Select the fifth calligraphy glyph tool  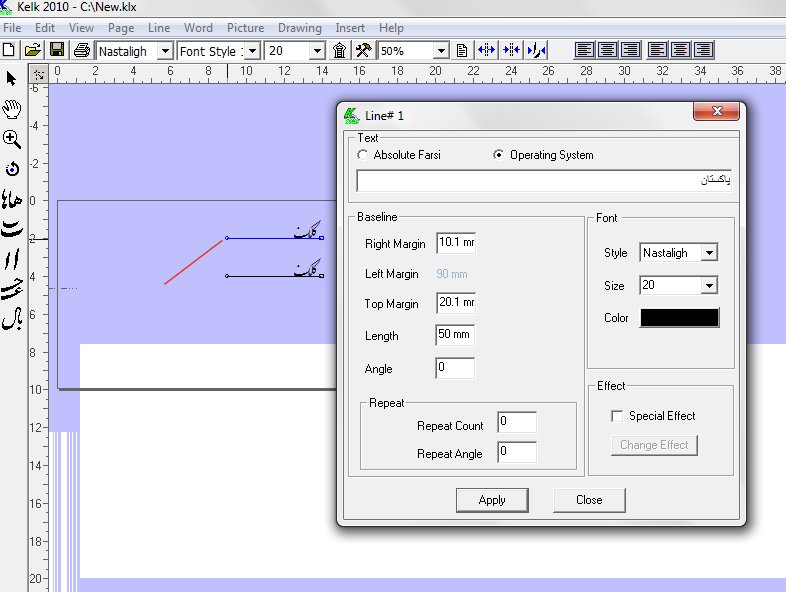pyautogui.click(x=12, y=289)
